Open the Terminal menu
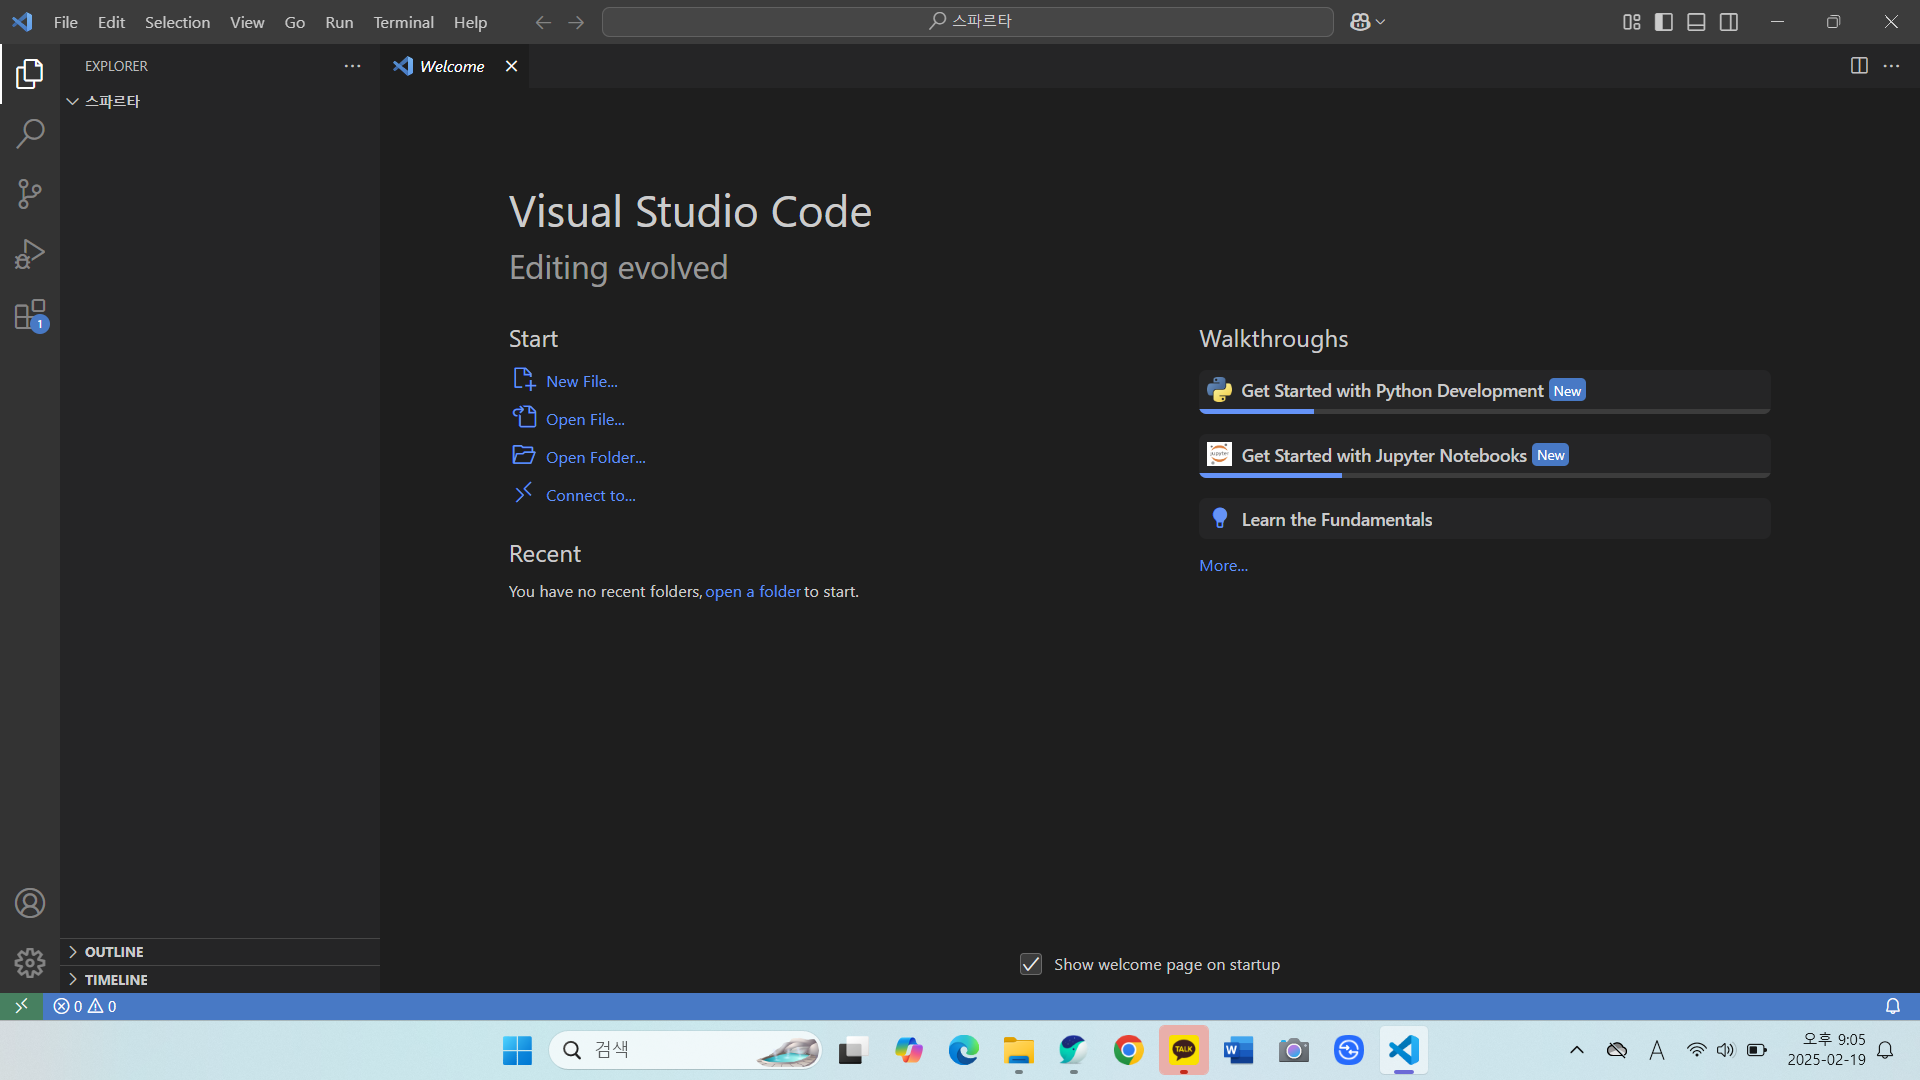The height and width of the screenshot is (1080, 1920). point(403,22)
